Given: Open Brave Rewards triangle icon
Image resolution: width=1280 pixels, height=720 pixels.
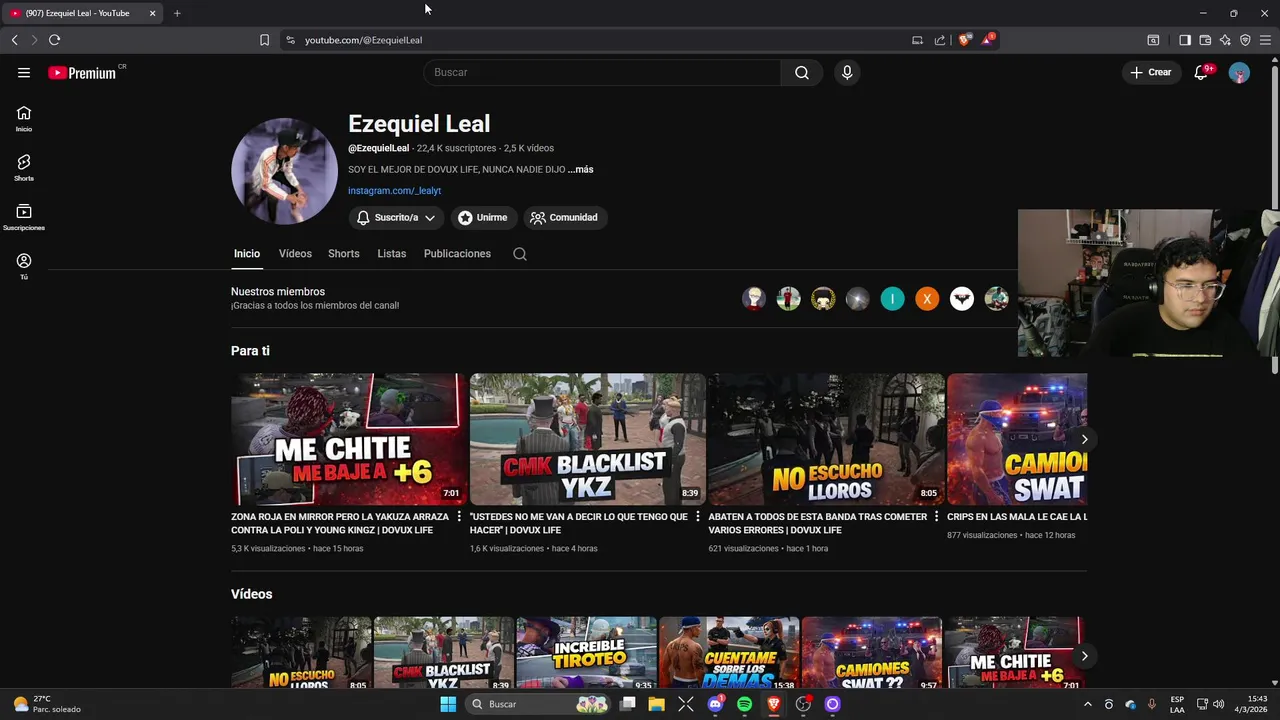Looking at the screenshot, I should [987, 40].
